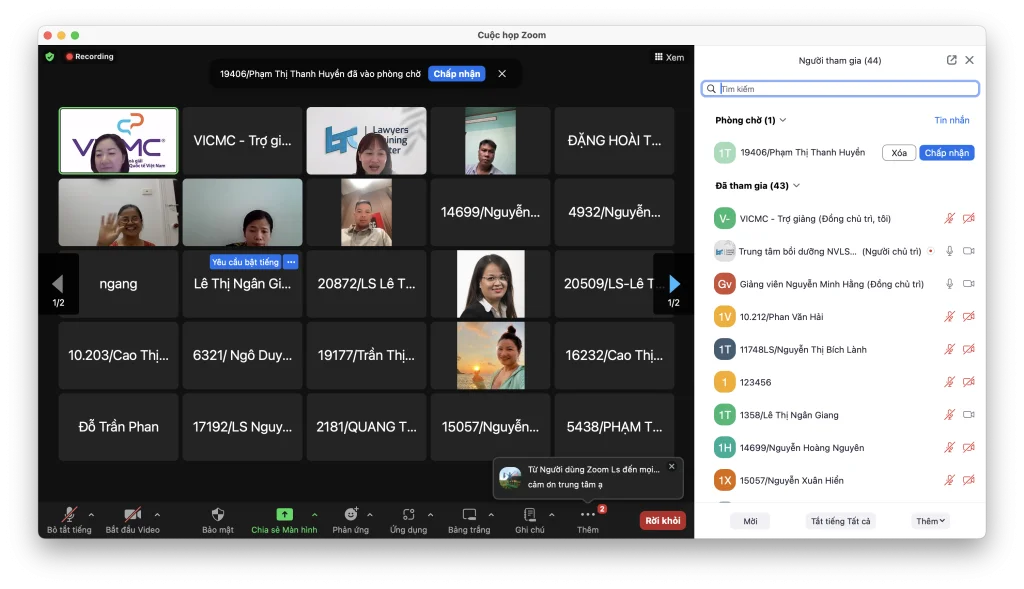The image size is (1024, 589).
Task: Click the Thêm three-dots icon in toolbar
Action: click(587, 514)
